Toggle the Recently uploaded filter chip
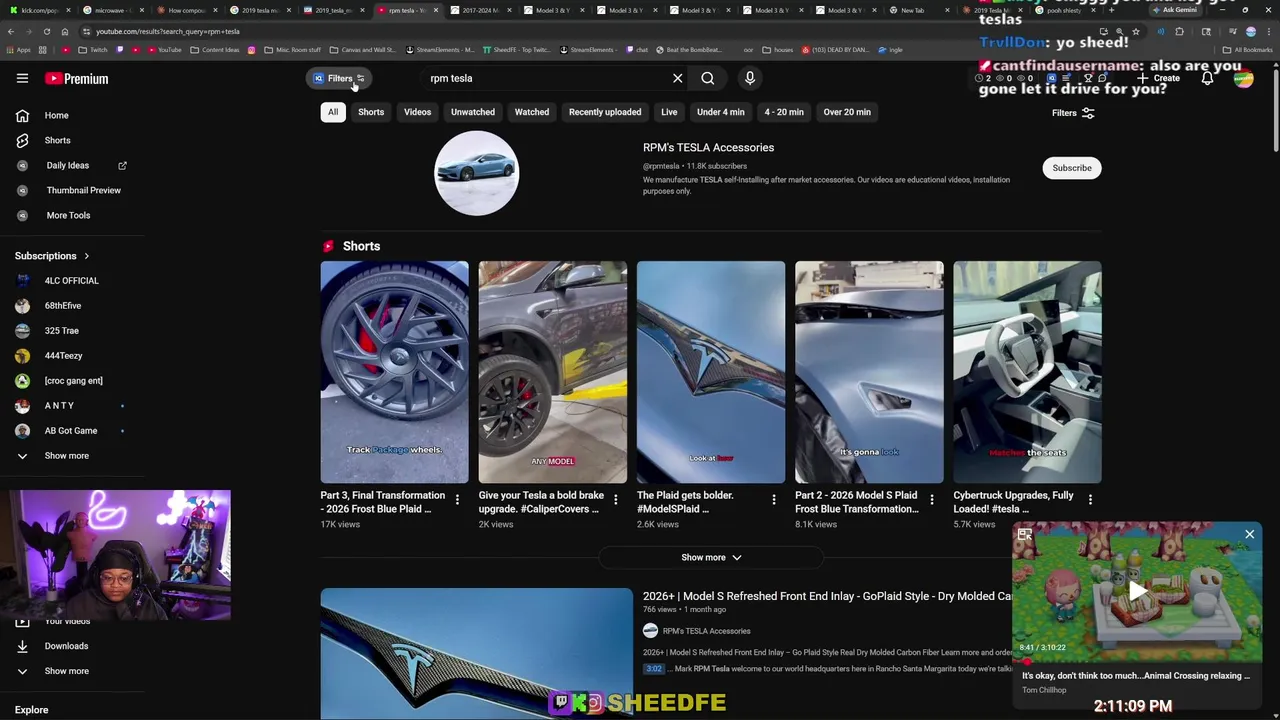The image size is (1280, 720). pos(605,112)
